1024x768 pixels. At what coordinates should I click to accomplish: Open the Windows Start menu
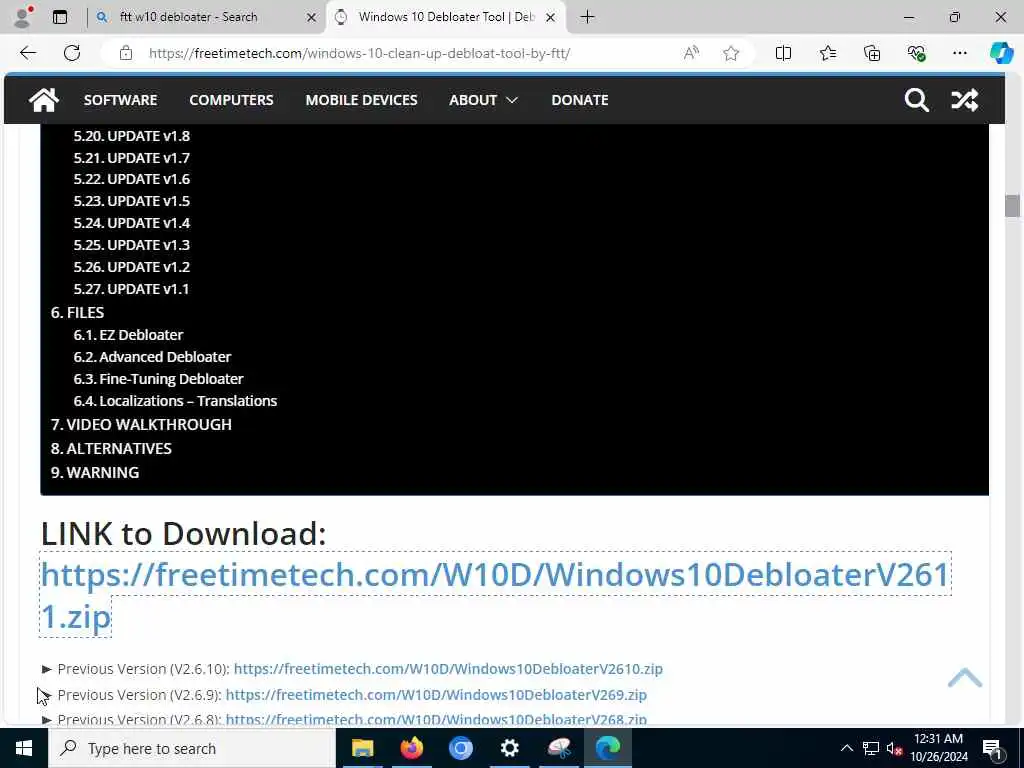(24, 748)
